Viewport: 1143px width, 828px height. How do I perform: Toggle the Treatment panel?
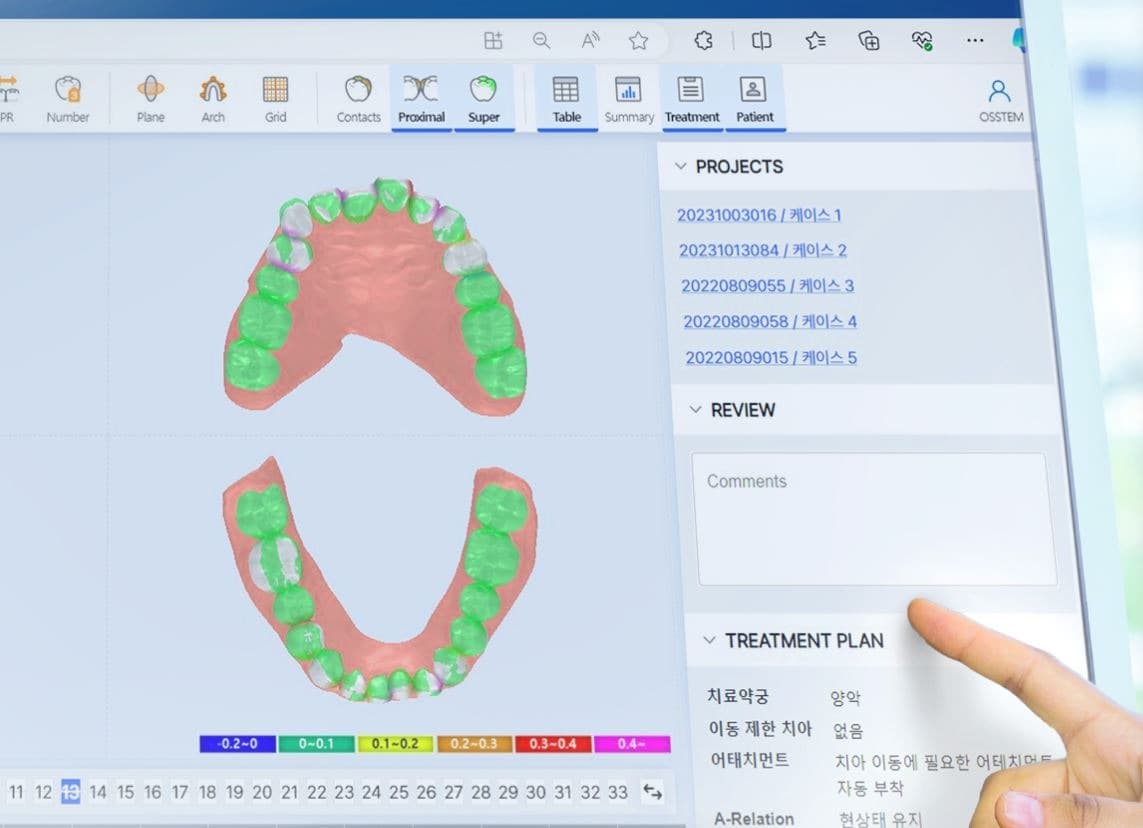coord(692,98)
